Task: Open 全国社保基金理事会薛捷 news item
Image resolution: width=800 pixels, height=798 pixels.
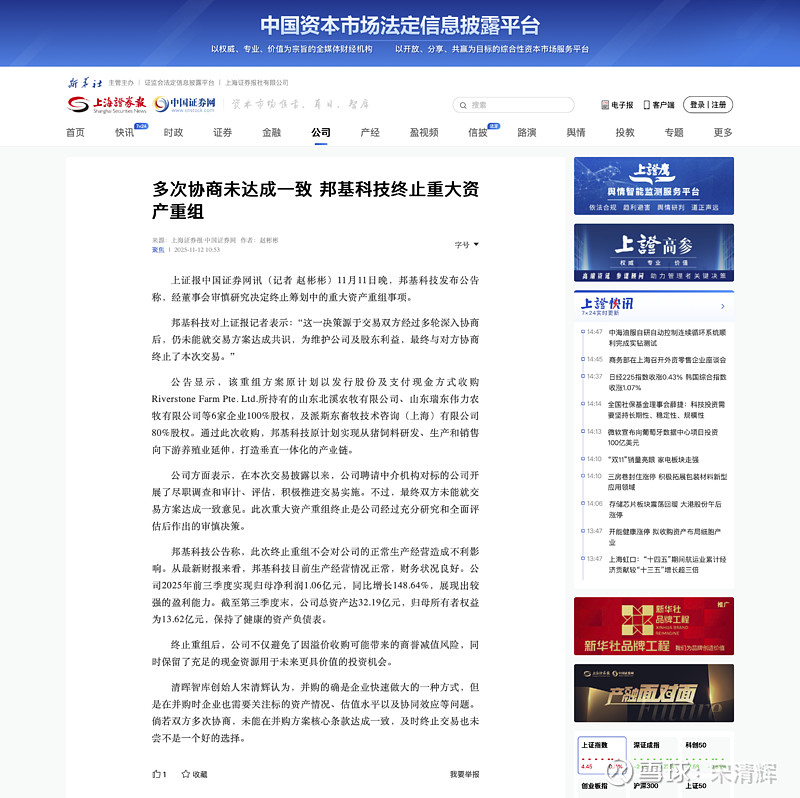Action: [x=666, y=410]
